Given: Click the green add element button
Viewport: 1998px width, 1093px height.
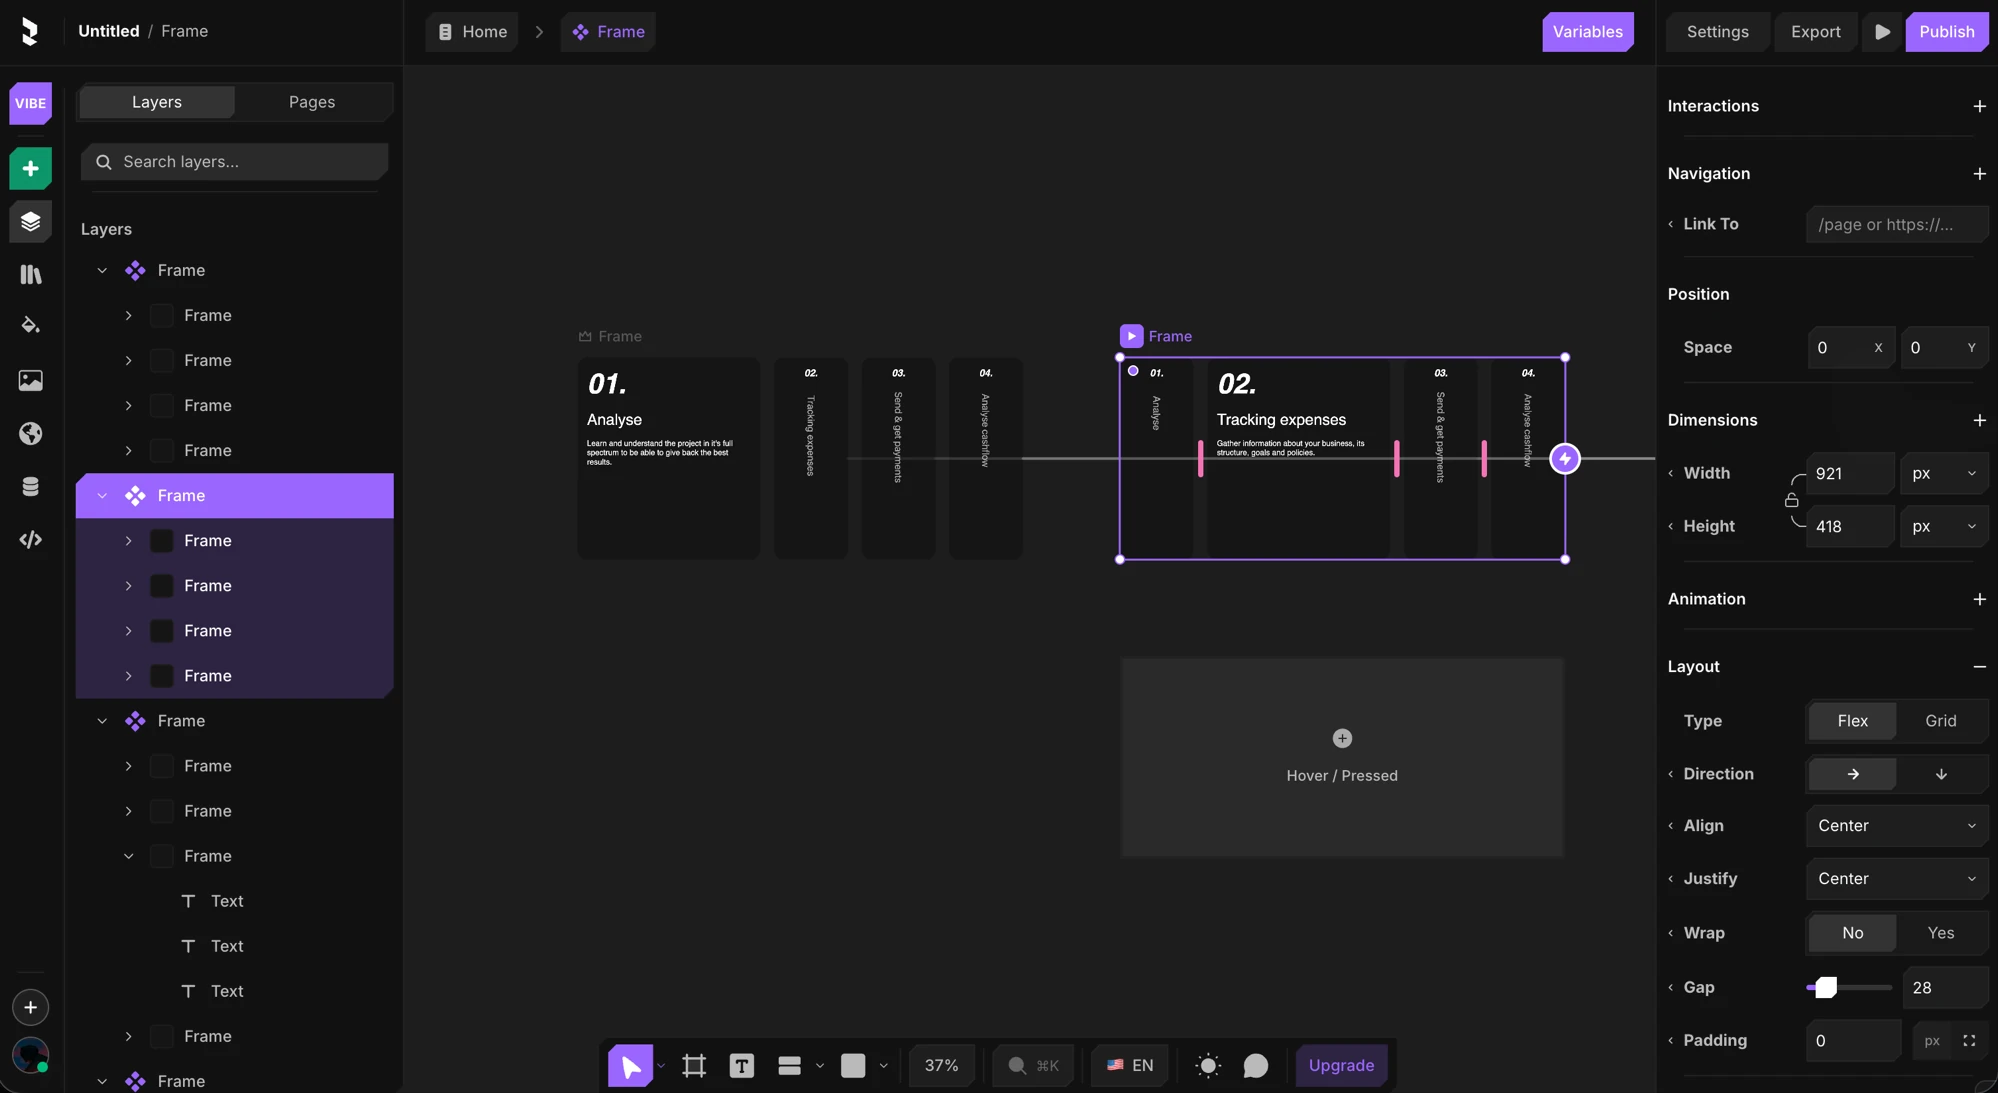Looking at the screenshot, I should [x=30, y=169].
